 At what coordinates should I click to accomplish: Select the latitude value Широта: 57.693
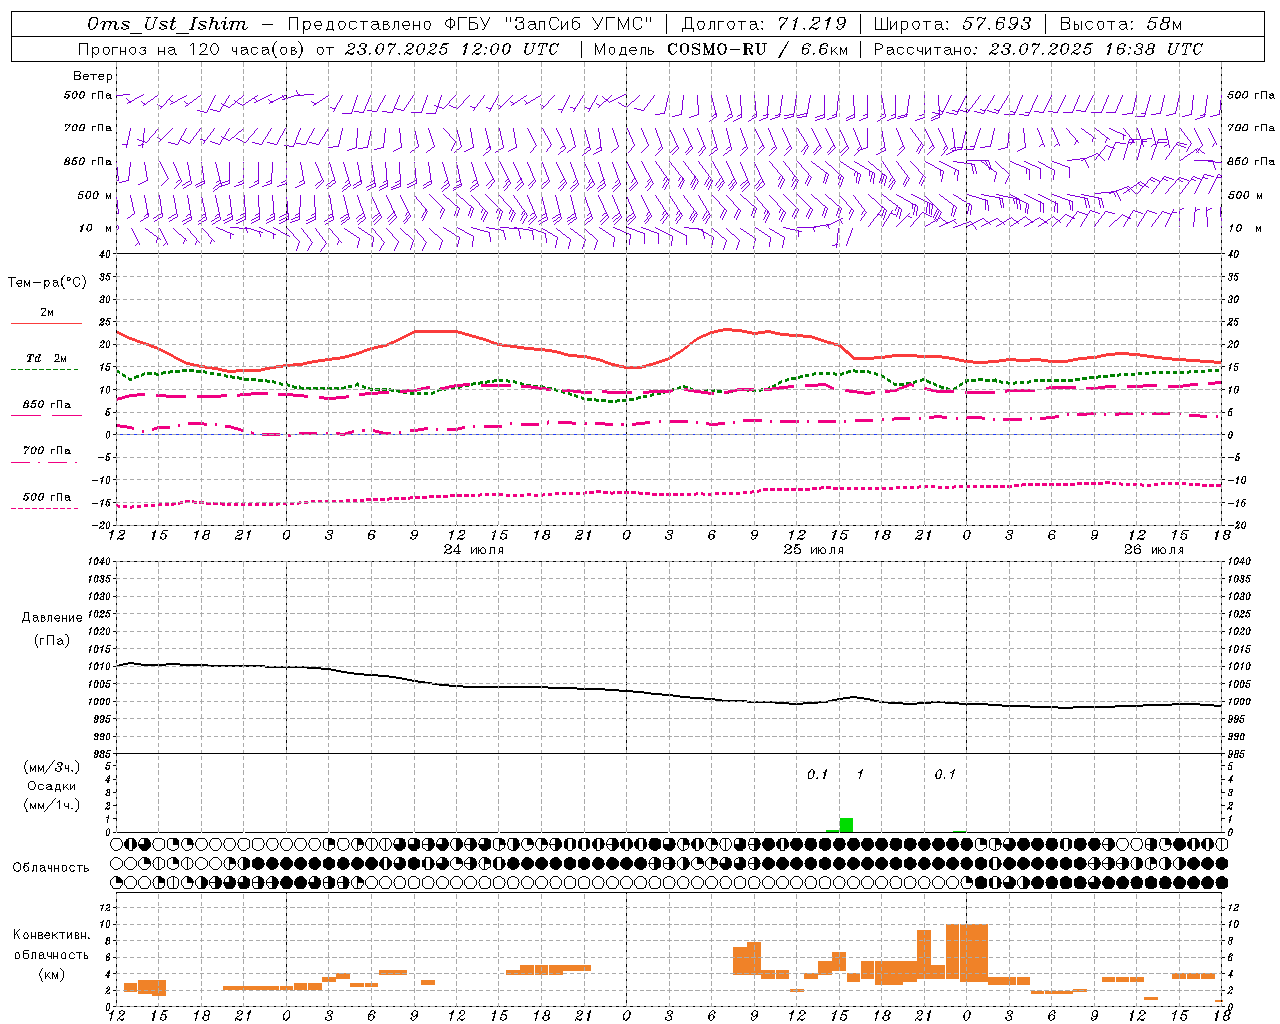tap(952, 24)
